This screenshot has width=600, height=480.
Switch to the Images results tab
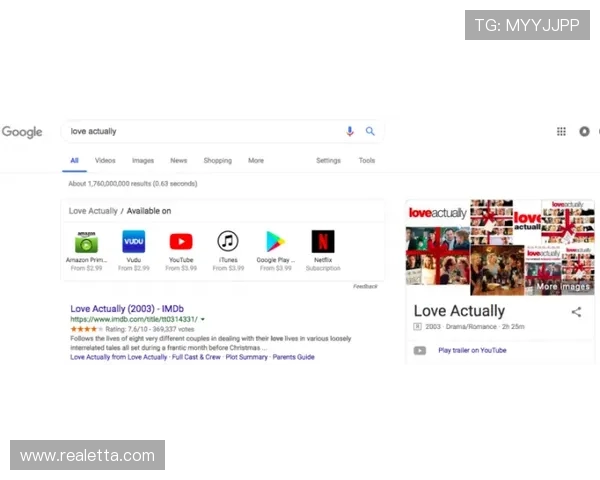point(143,160)
